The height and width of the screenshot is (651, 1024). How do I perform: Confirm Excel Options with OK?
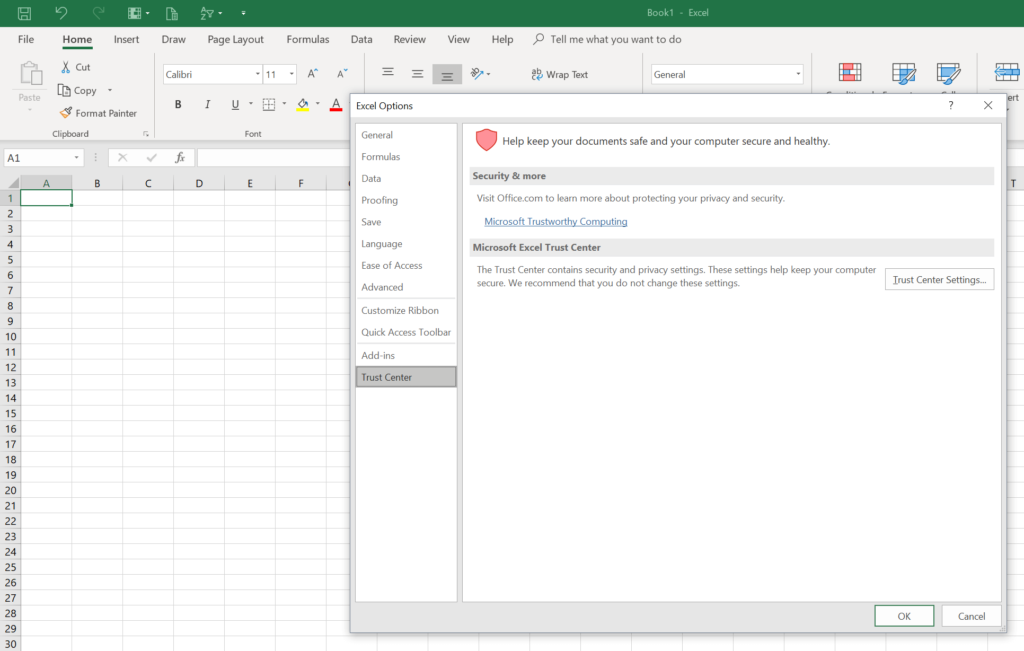coord(904,616)
